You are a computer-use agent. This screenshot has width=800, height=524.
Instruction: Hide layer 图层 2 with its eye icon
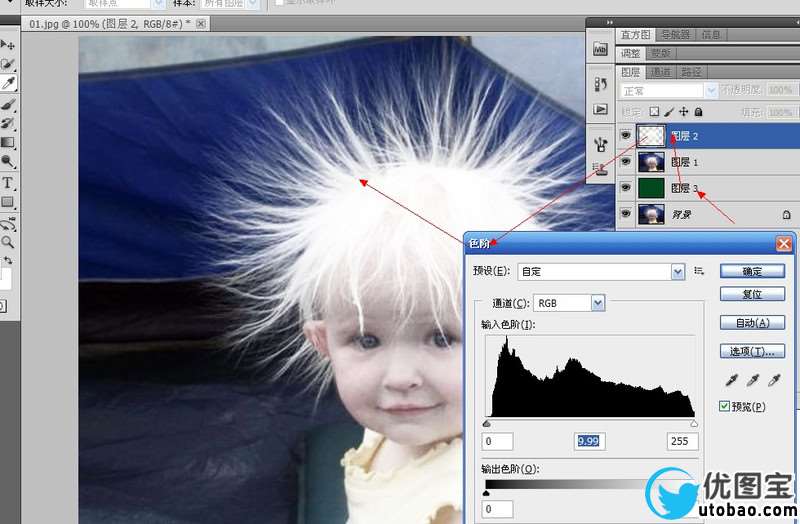click(626, 135)
